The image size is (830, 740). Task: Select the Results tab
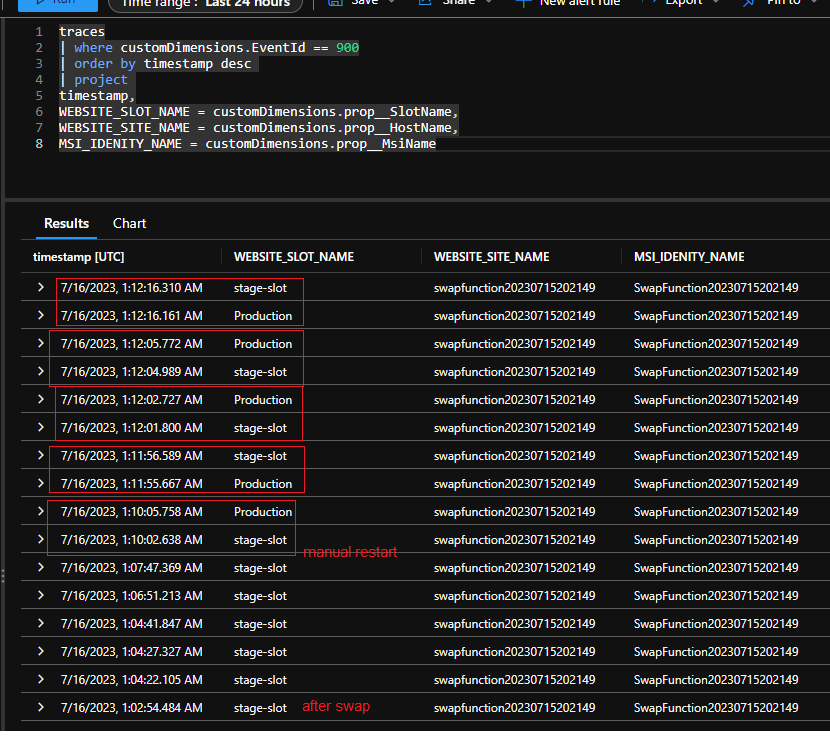tap(65, 223)
